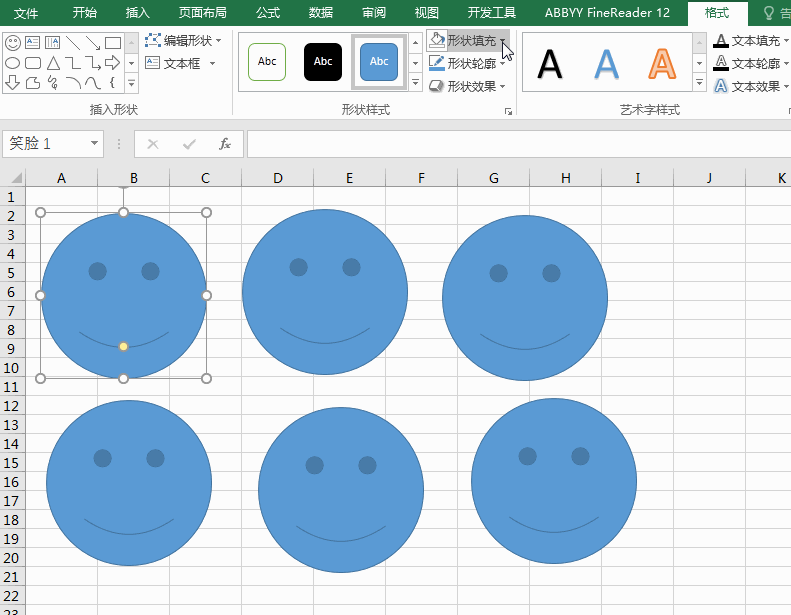Screen dimensions: 791x615
Task: Open the ABBYY FineReader 12 tab
Action: 607,13
